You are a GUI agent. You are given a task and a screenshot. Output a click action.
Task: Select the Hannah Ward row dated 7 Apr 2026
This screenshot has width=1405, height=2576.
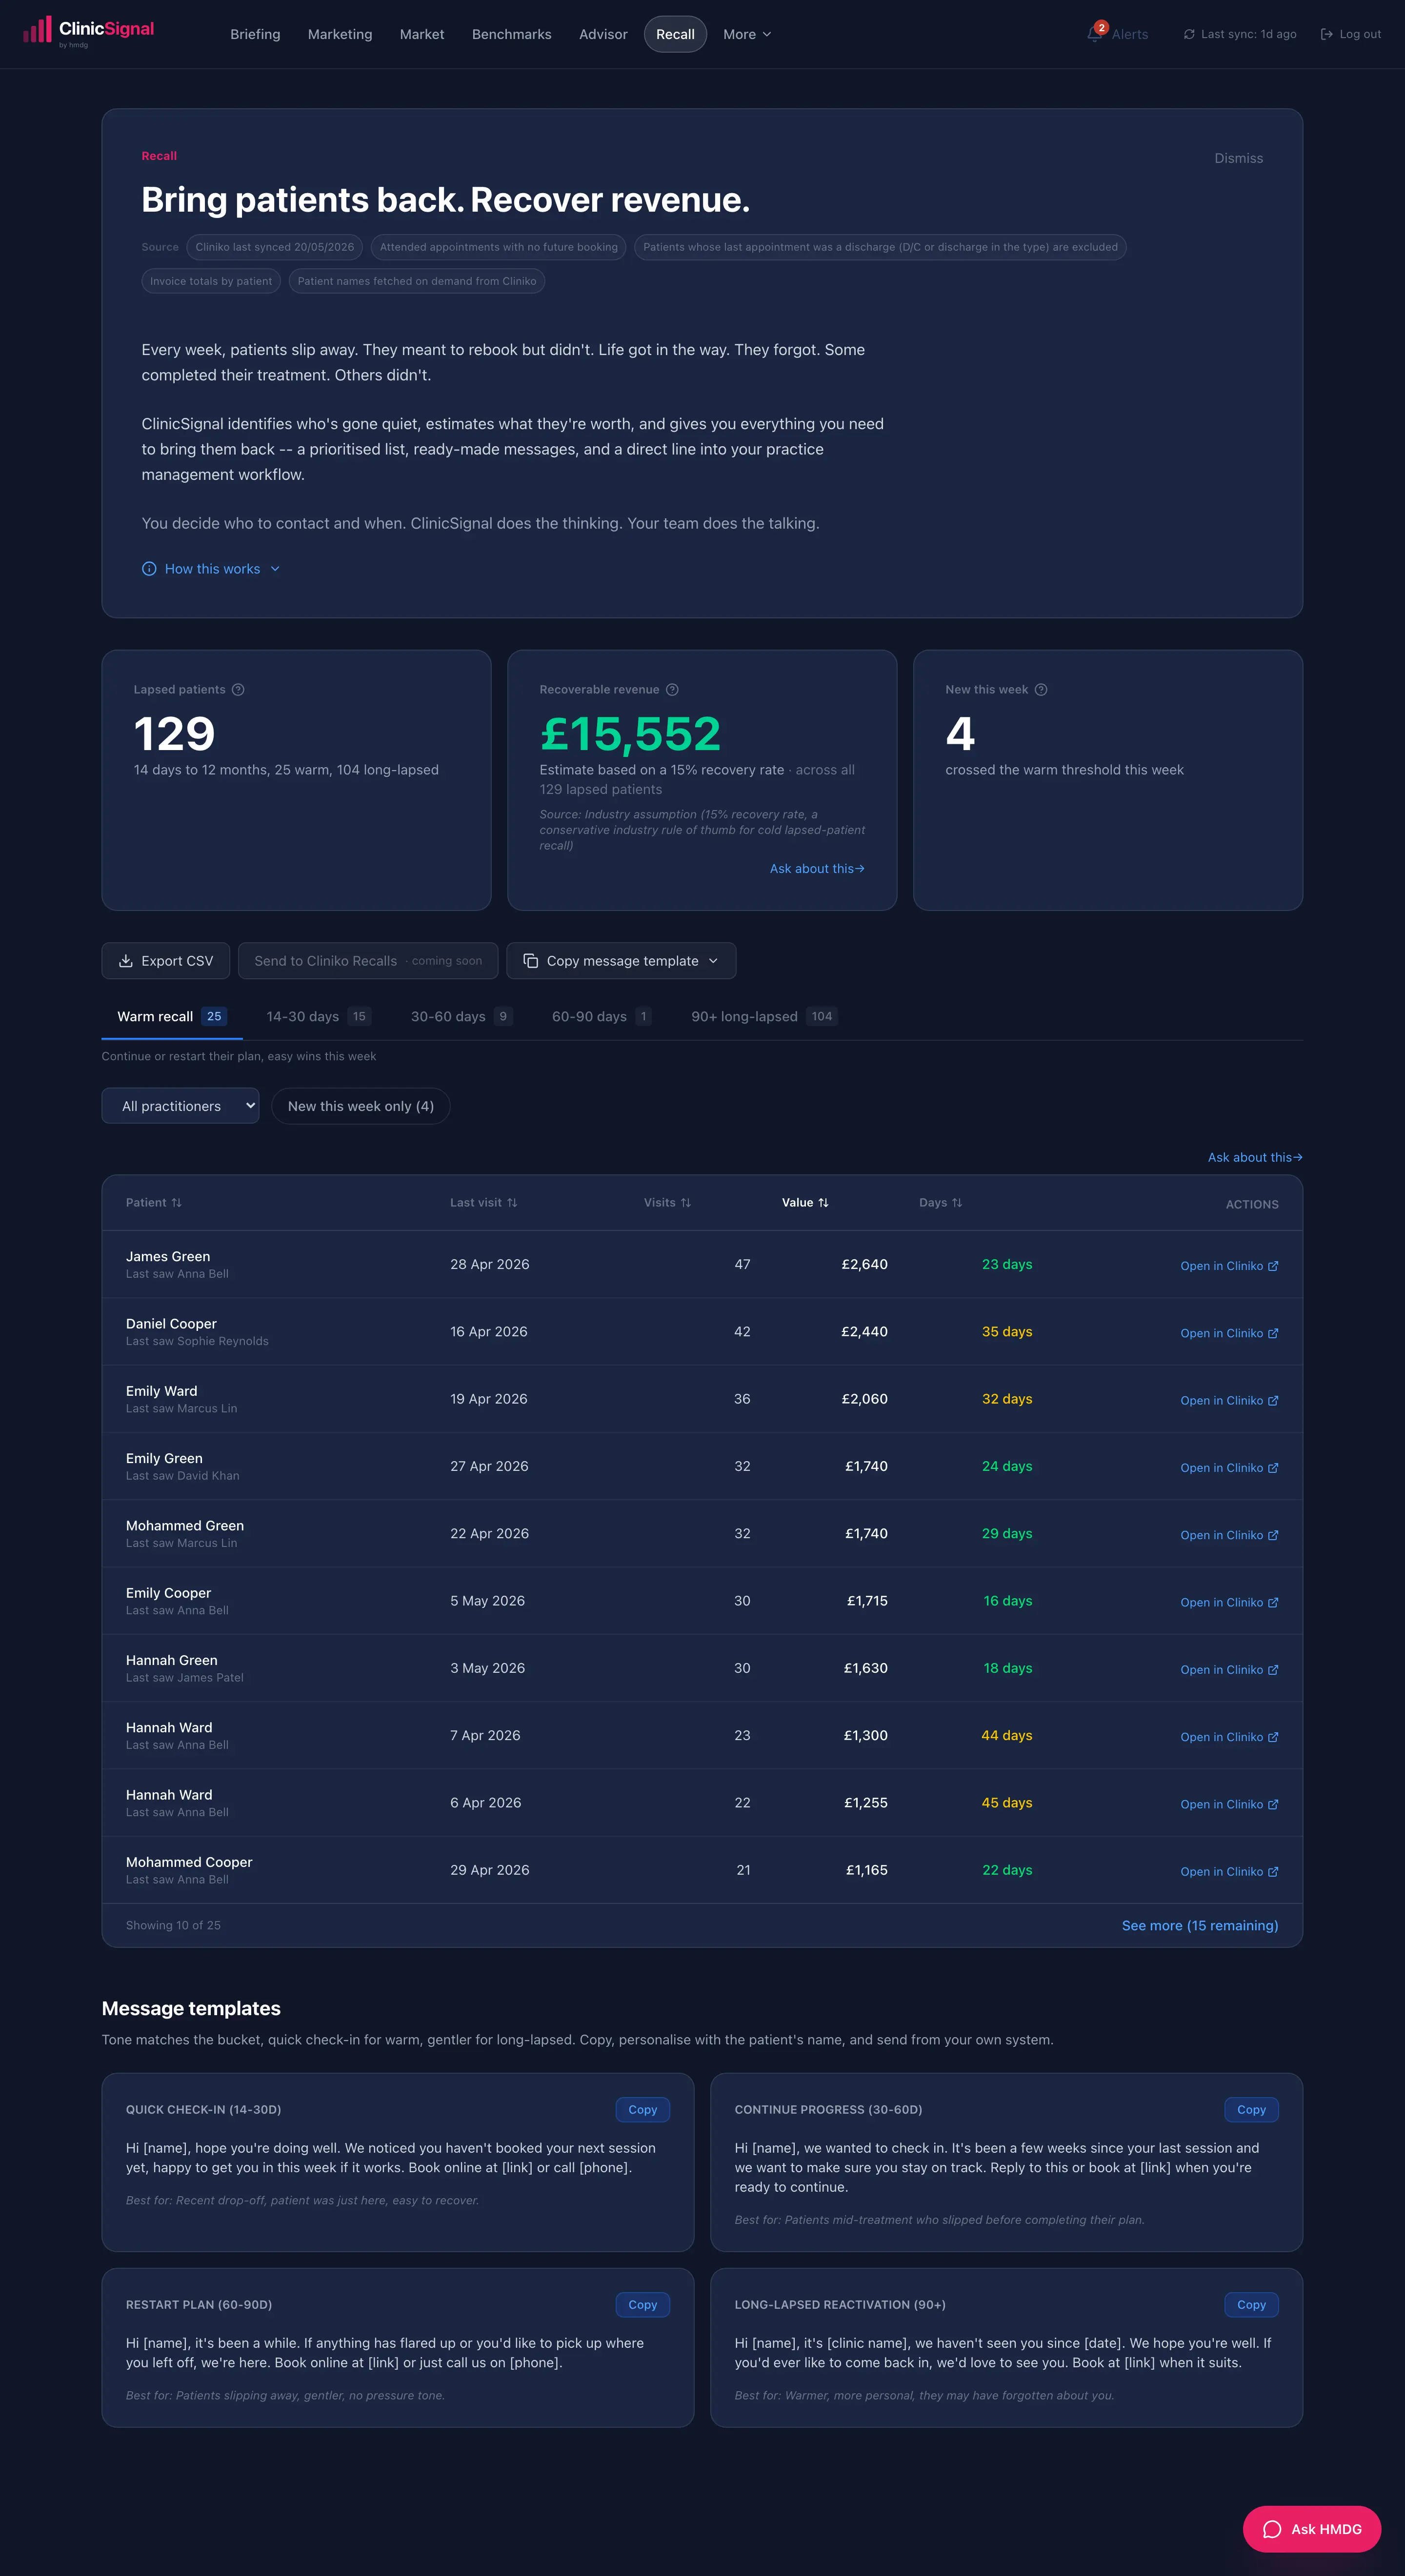702,1736
